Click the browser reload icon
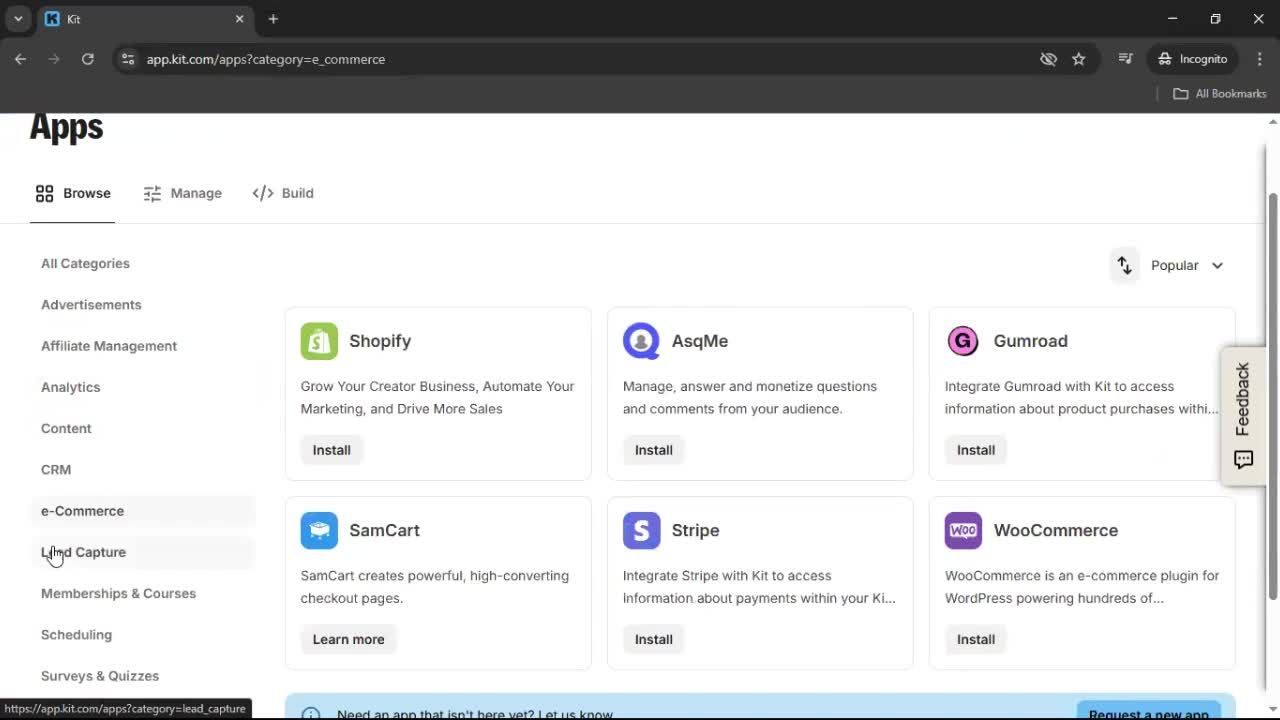 tap(88, 59)
